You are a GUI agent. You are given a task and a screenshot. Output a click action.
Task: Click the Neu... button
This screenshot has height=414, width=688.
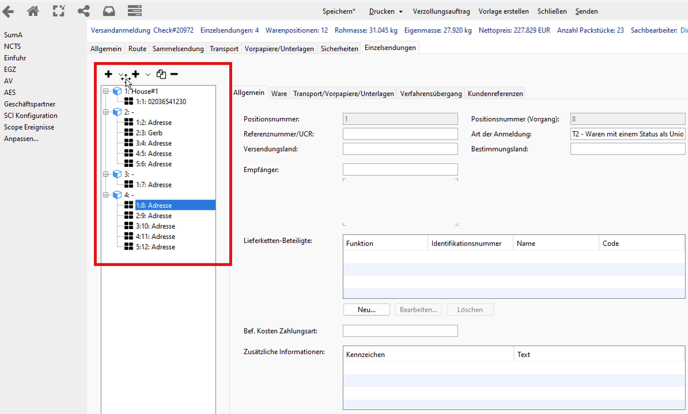click(x=366, y=310)
